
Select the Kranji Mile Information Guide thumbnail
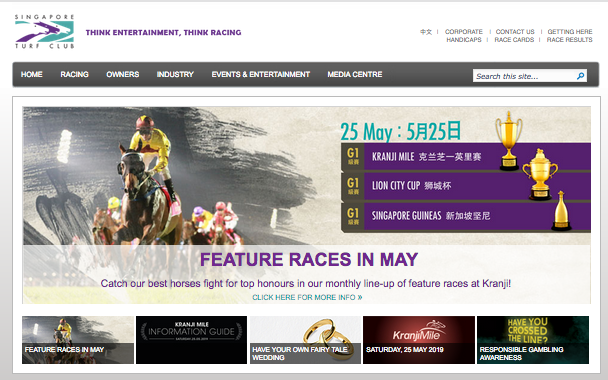point(192,340)
